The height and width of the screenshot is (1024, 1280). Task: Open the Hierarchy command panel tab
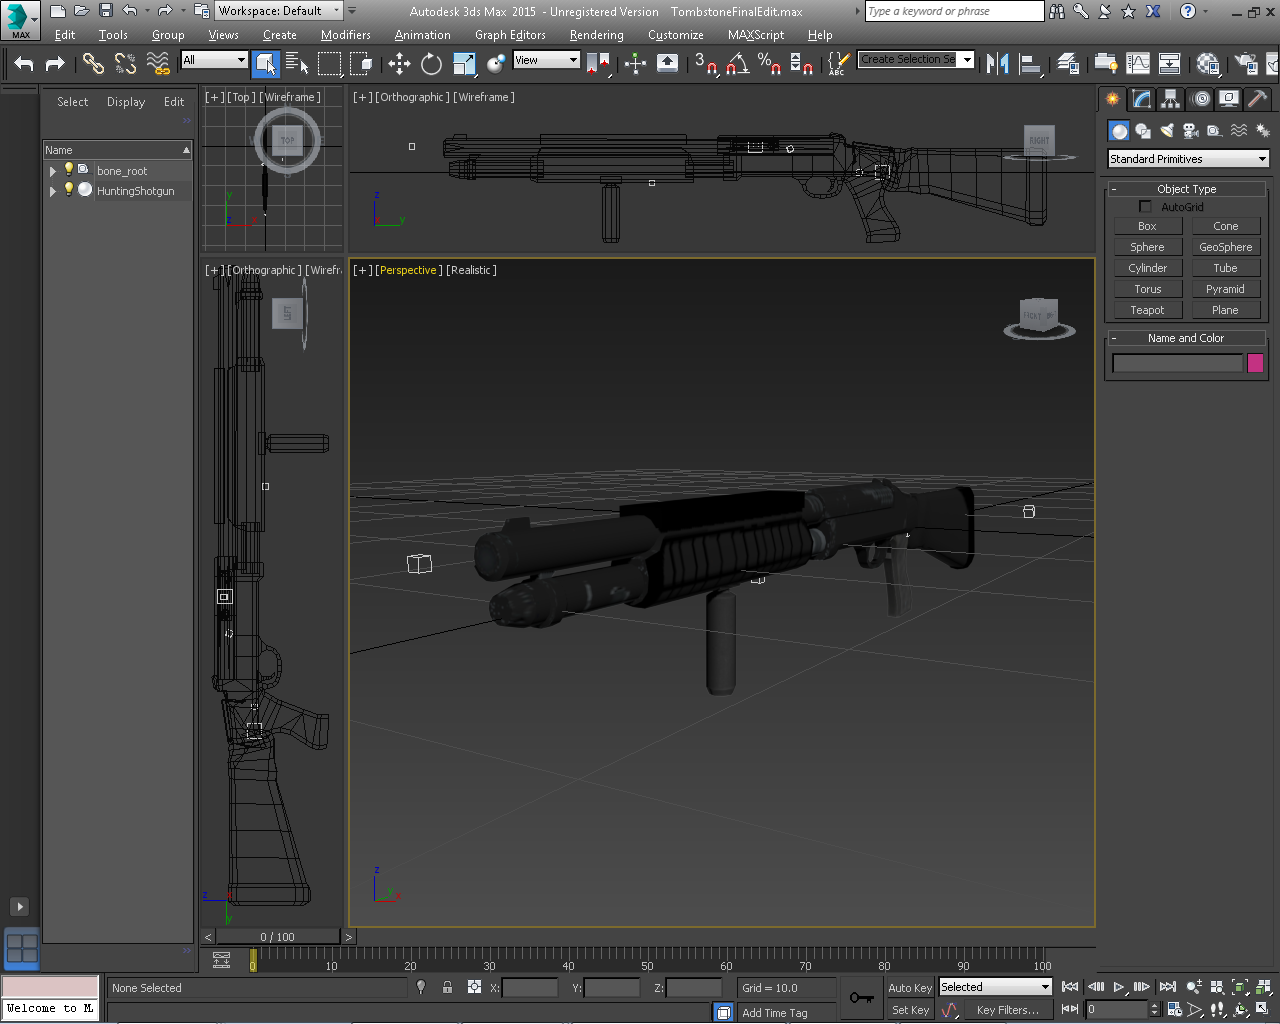tap(1170, 99)
